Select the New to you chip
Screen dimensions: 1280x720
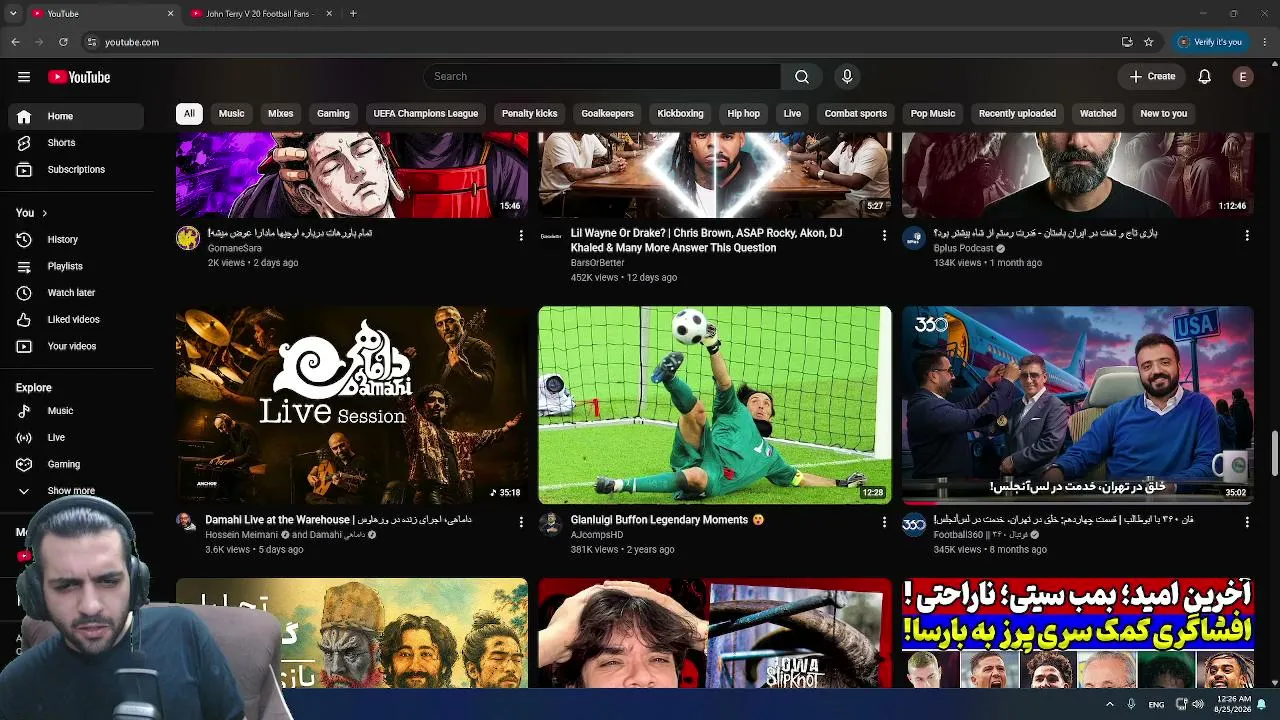click(x=1164, y=114)
